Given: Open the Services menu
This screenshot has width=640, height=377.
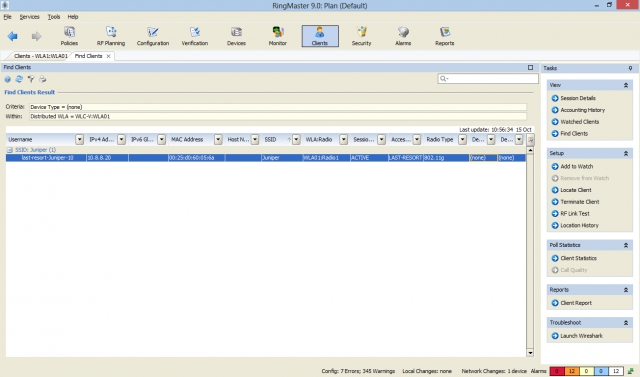Looking at the screenshot, I should click(x=29, y=17).
